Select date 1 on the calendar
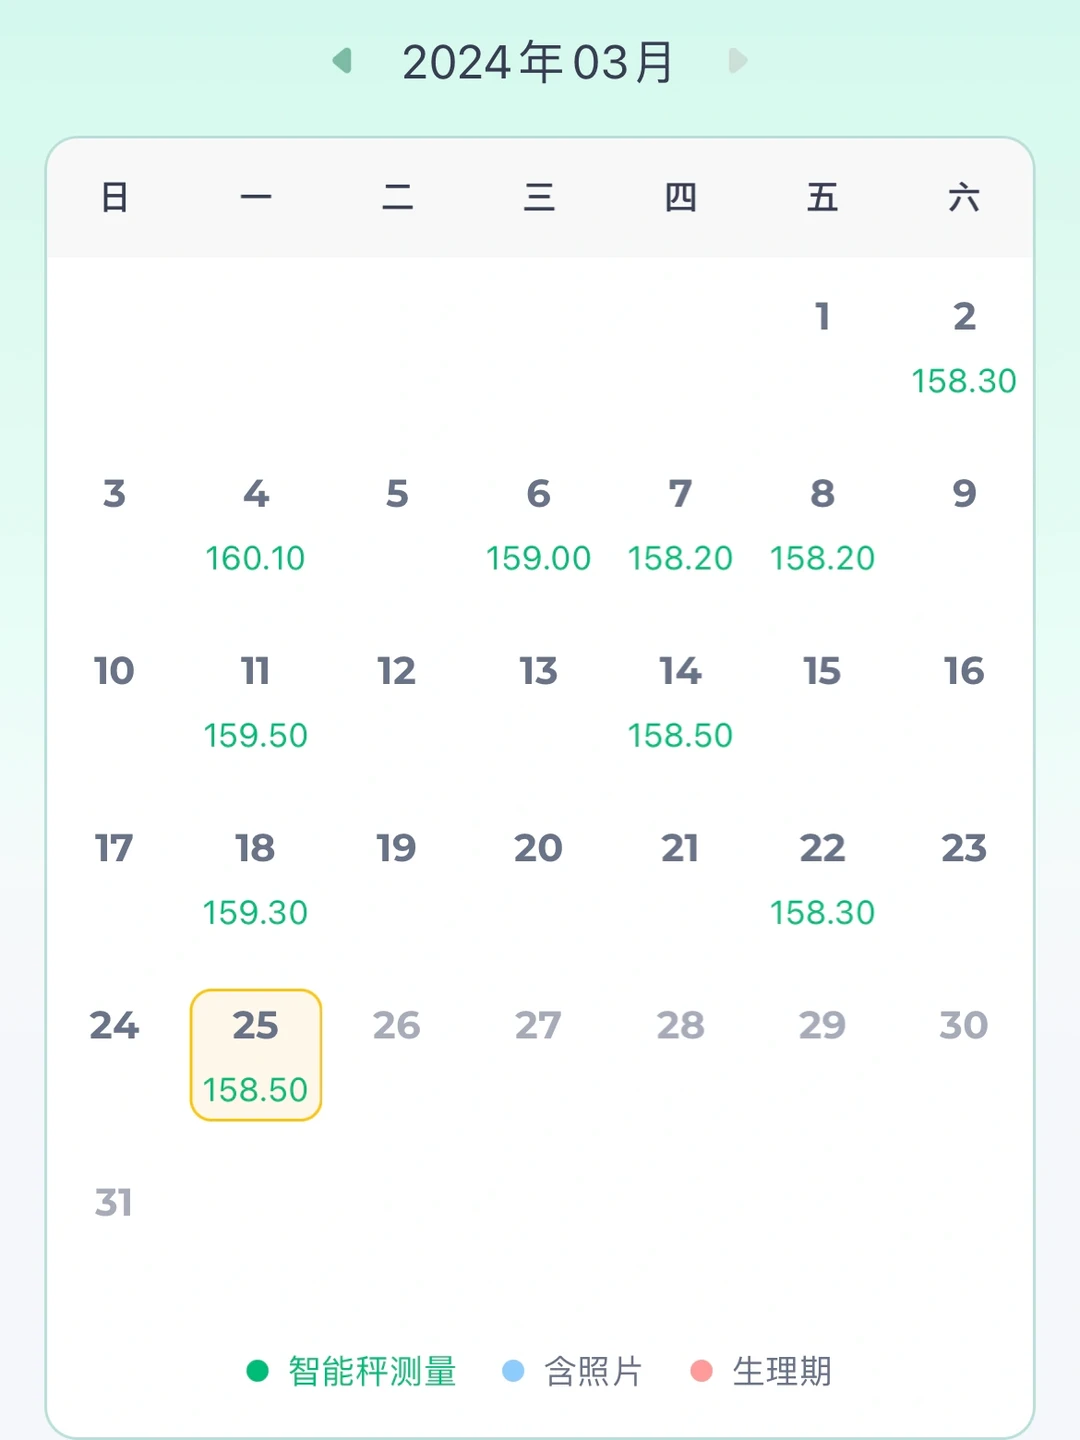The height and width of the screenshot is (1440, 1080). click(x=822, y=318)
